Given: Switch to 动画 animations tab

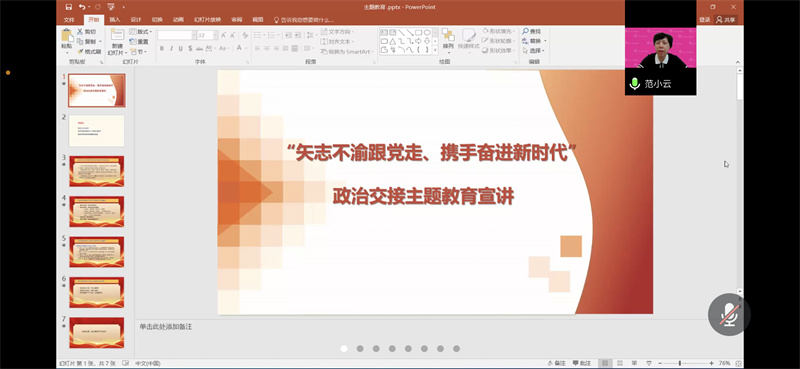Looking at the screenshot, I should pos(178,19).
